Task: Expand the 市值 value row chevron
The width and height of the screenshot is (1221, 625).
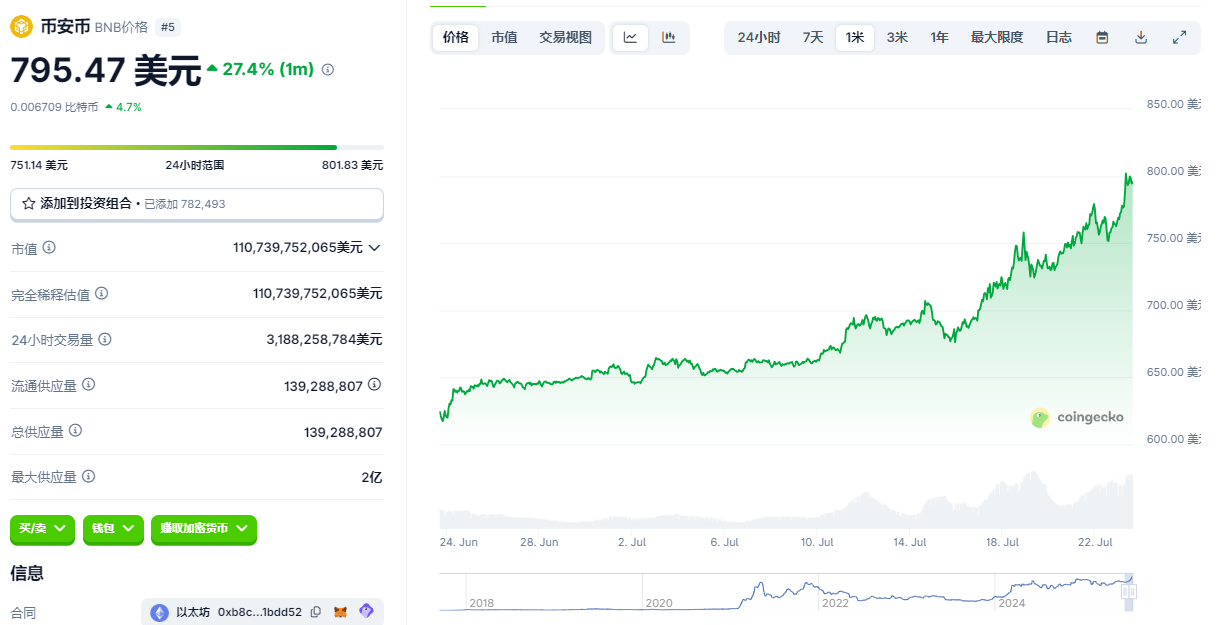Action: coord(375,248)
